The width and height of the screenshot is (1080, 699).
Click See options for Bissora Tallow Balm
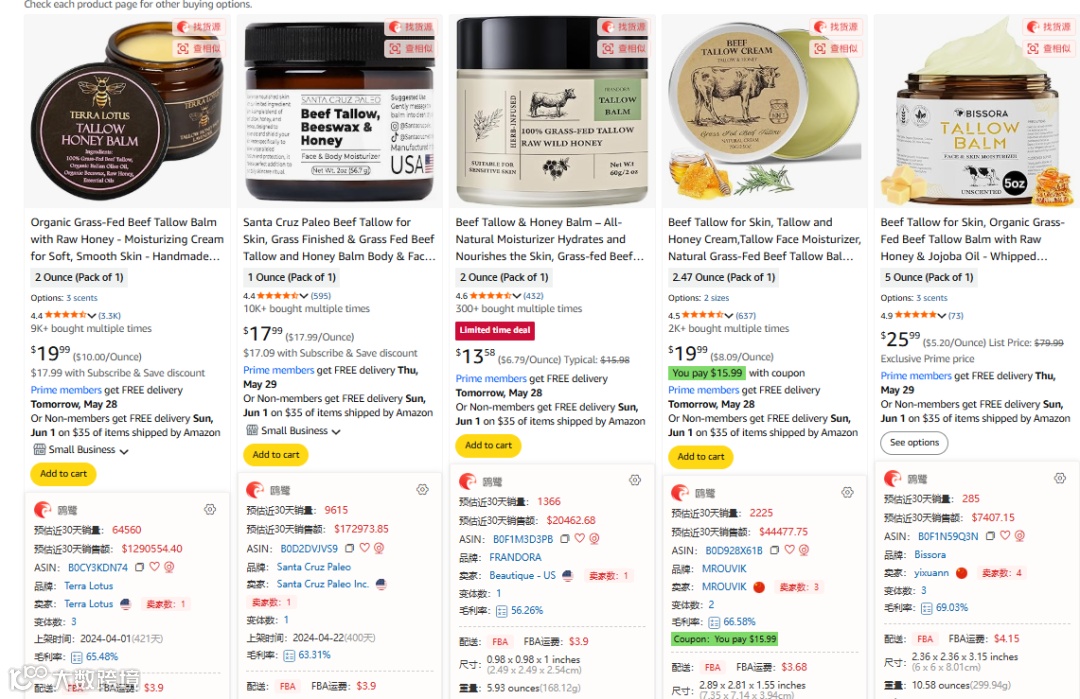[x=914, y=443]
